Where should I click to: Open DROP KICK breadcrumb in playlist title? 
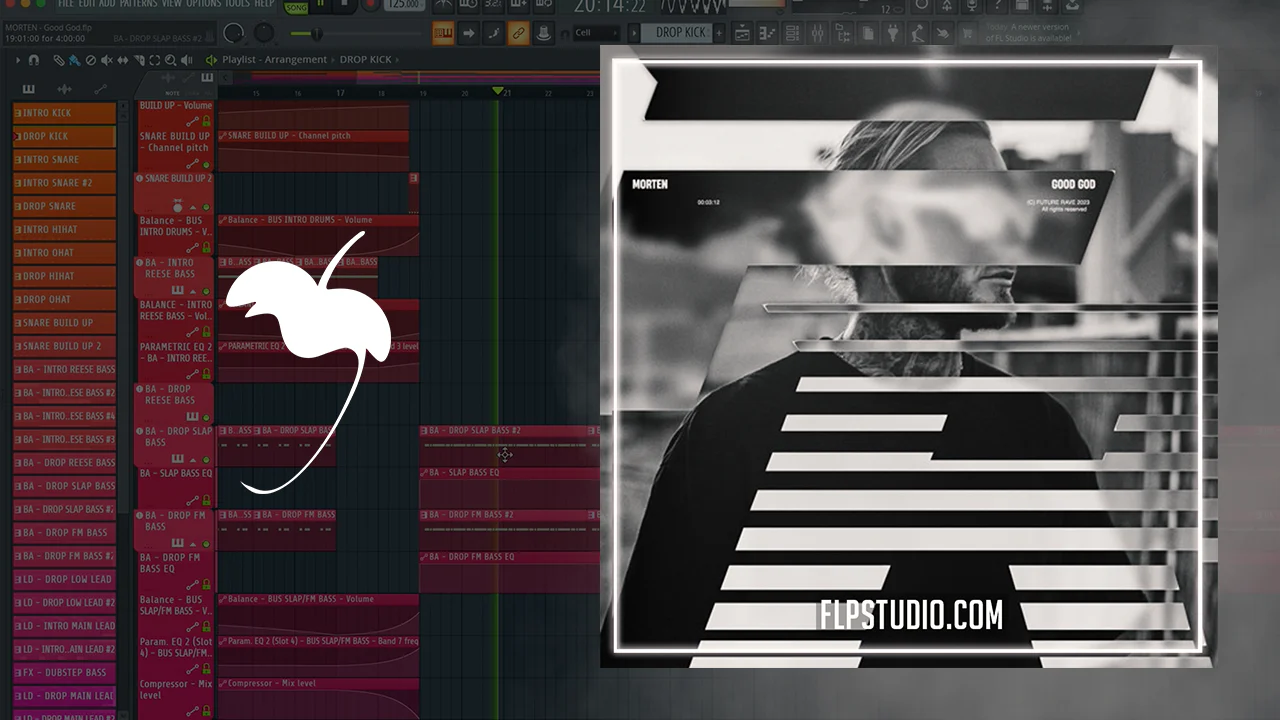tap(366, 60)
